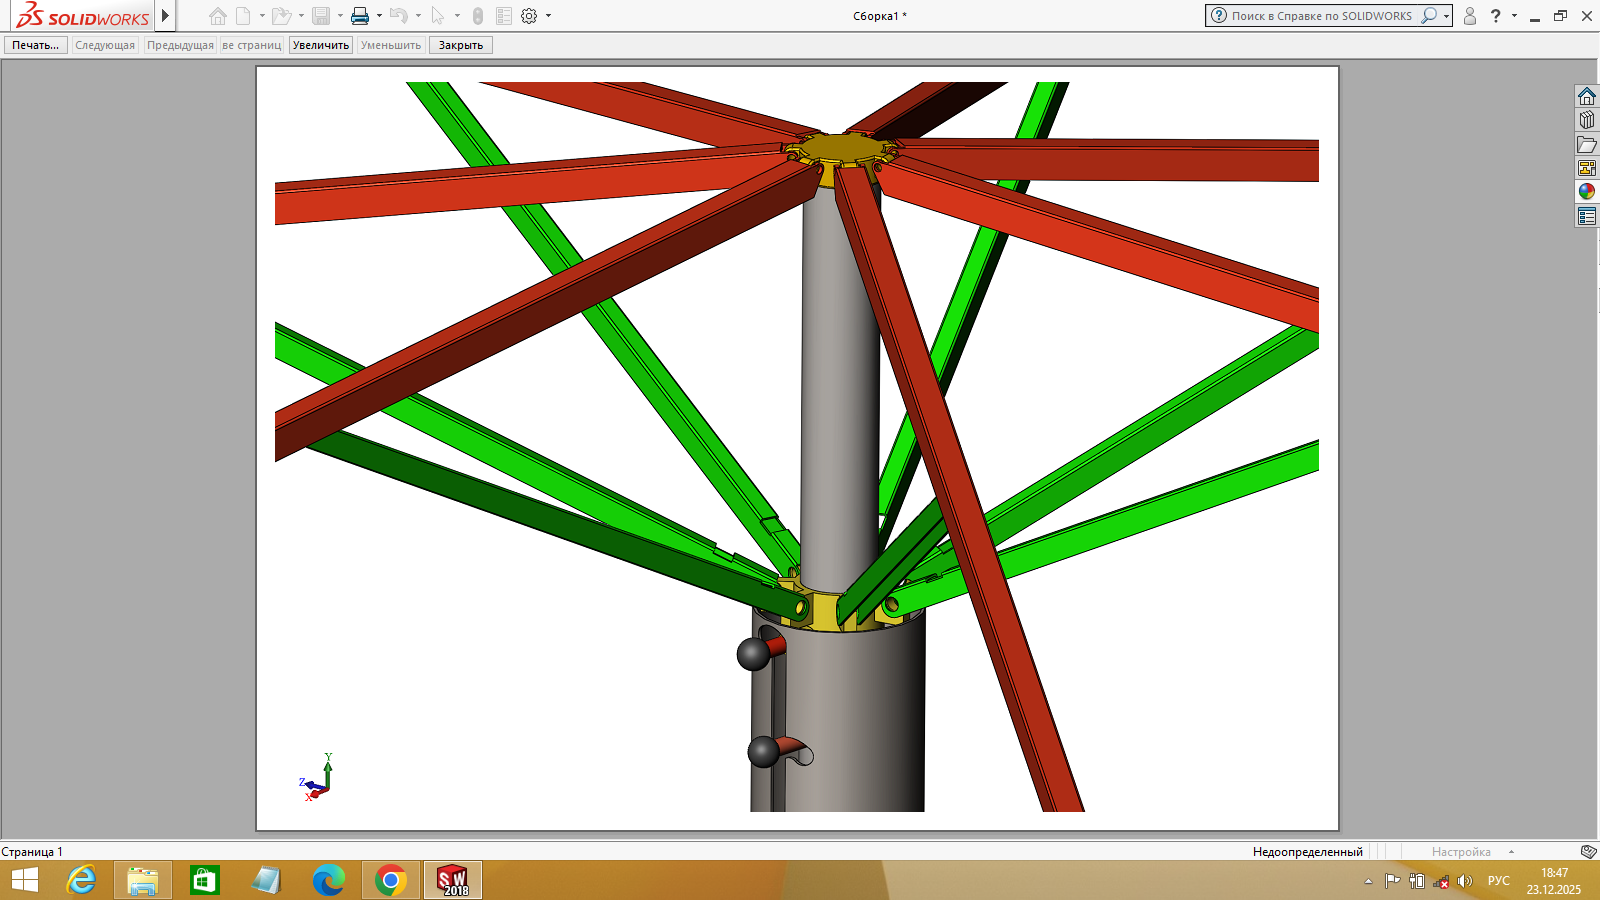Viewport: 1600px width, 900px height.
Task: Open SOLIDWORKS options via the gear icon
Action: [529, 16]
